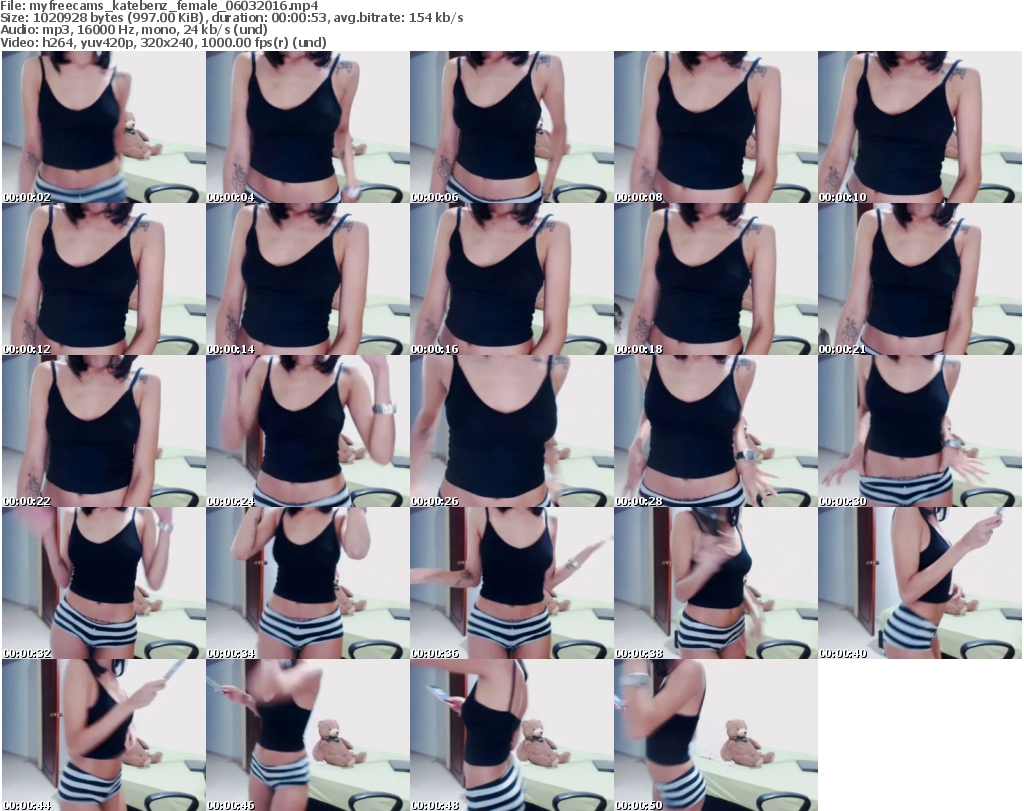
Task: Select the 00:00:12 frame
Action: [x=104, y=279]
